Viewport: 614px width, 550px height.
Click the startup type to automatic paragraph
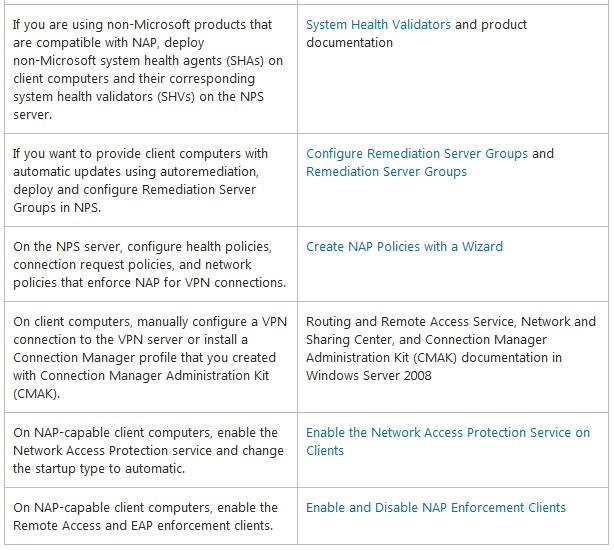tap(148, 451)
